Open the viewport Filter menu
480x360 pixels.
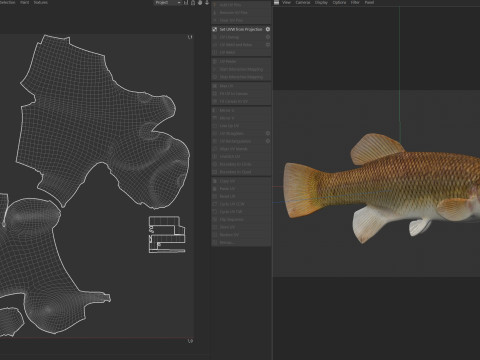[x=355, y=2]
